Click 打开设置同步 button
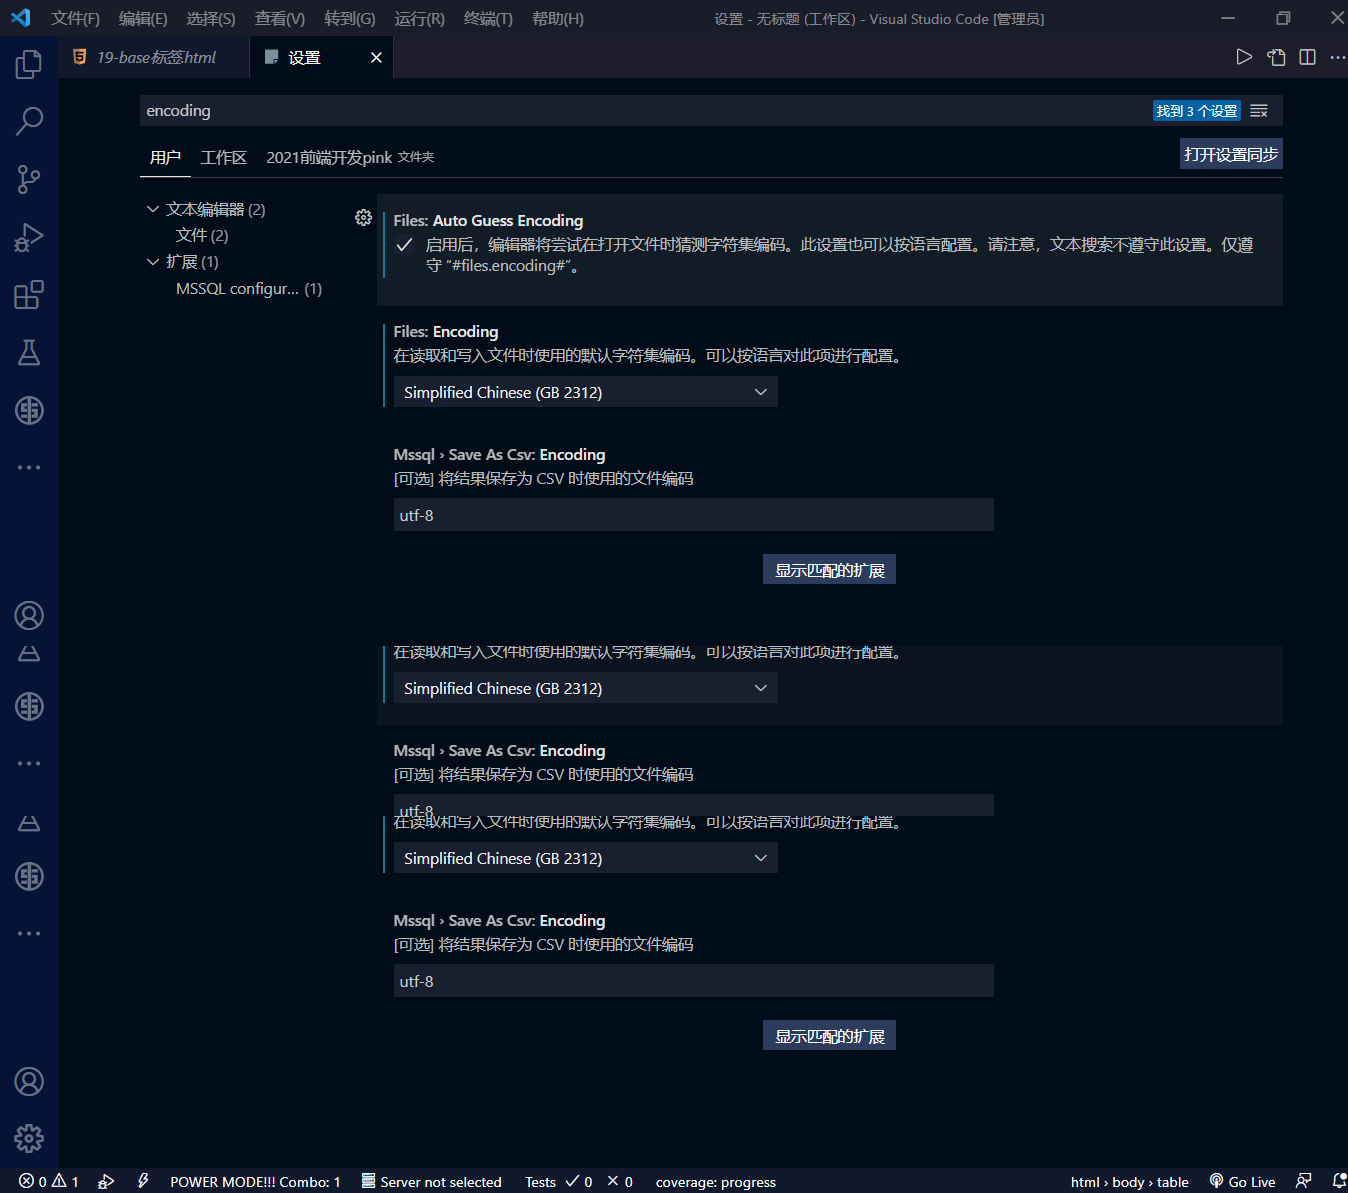Viewport: 1348px width, 1193px height. tap(1231, 154)
